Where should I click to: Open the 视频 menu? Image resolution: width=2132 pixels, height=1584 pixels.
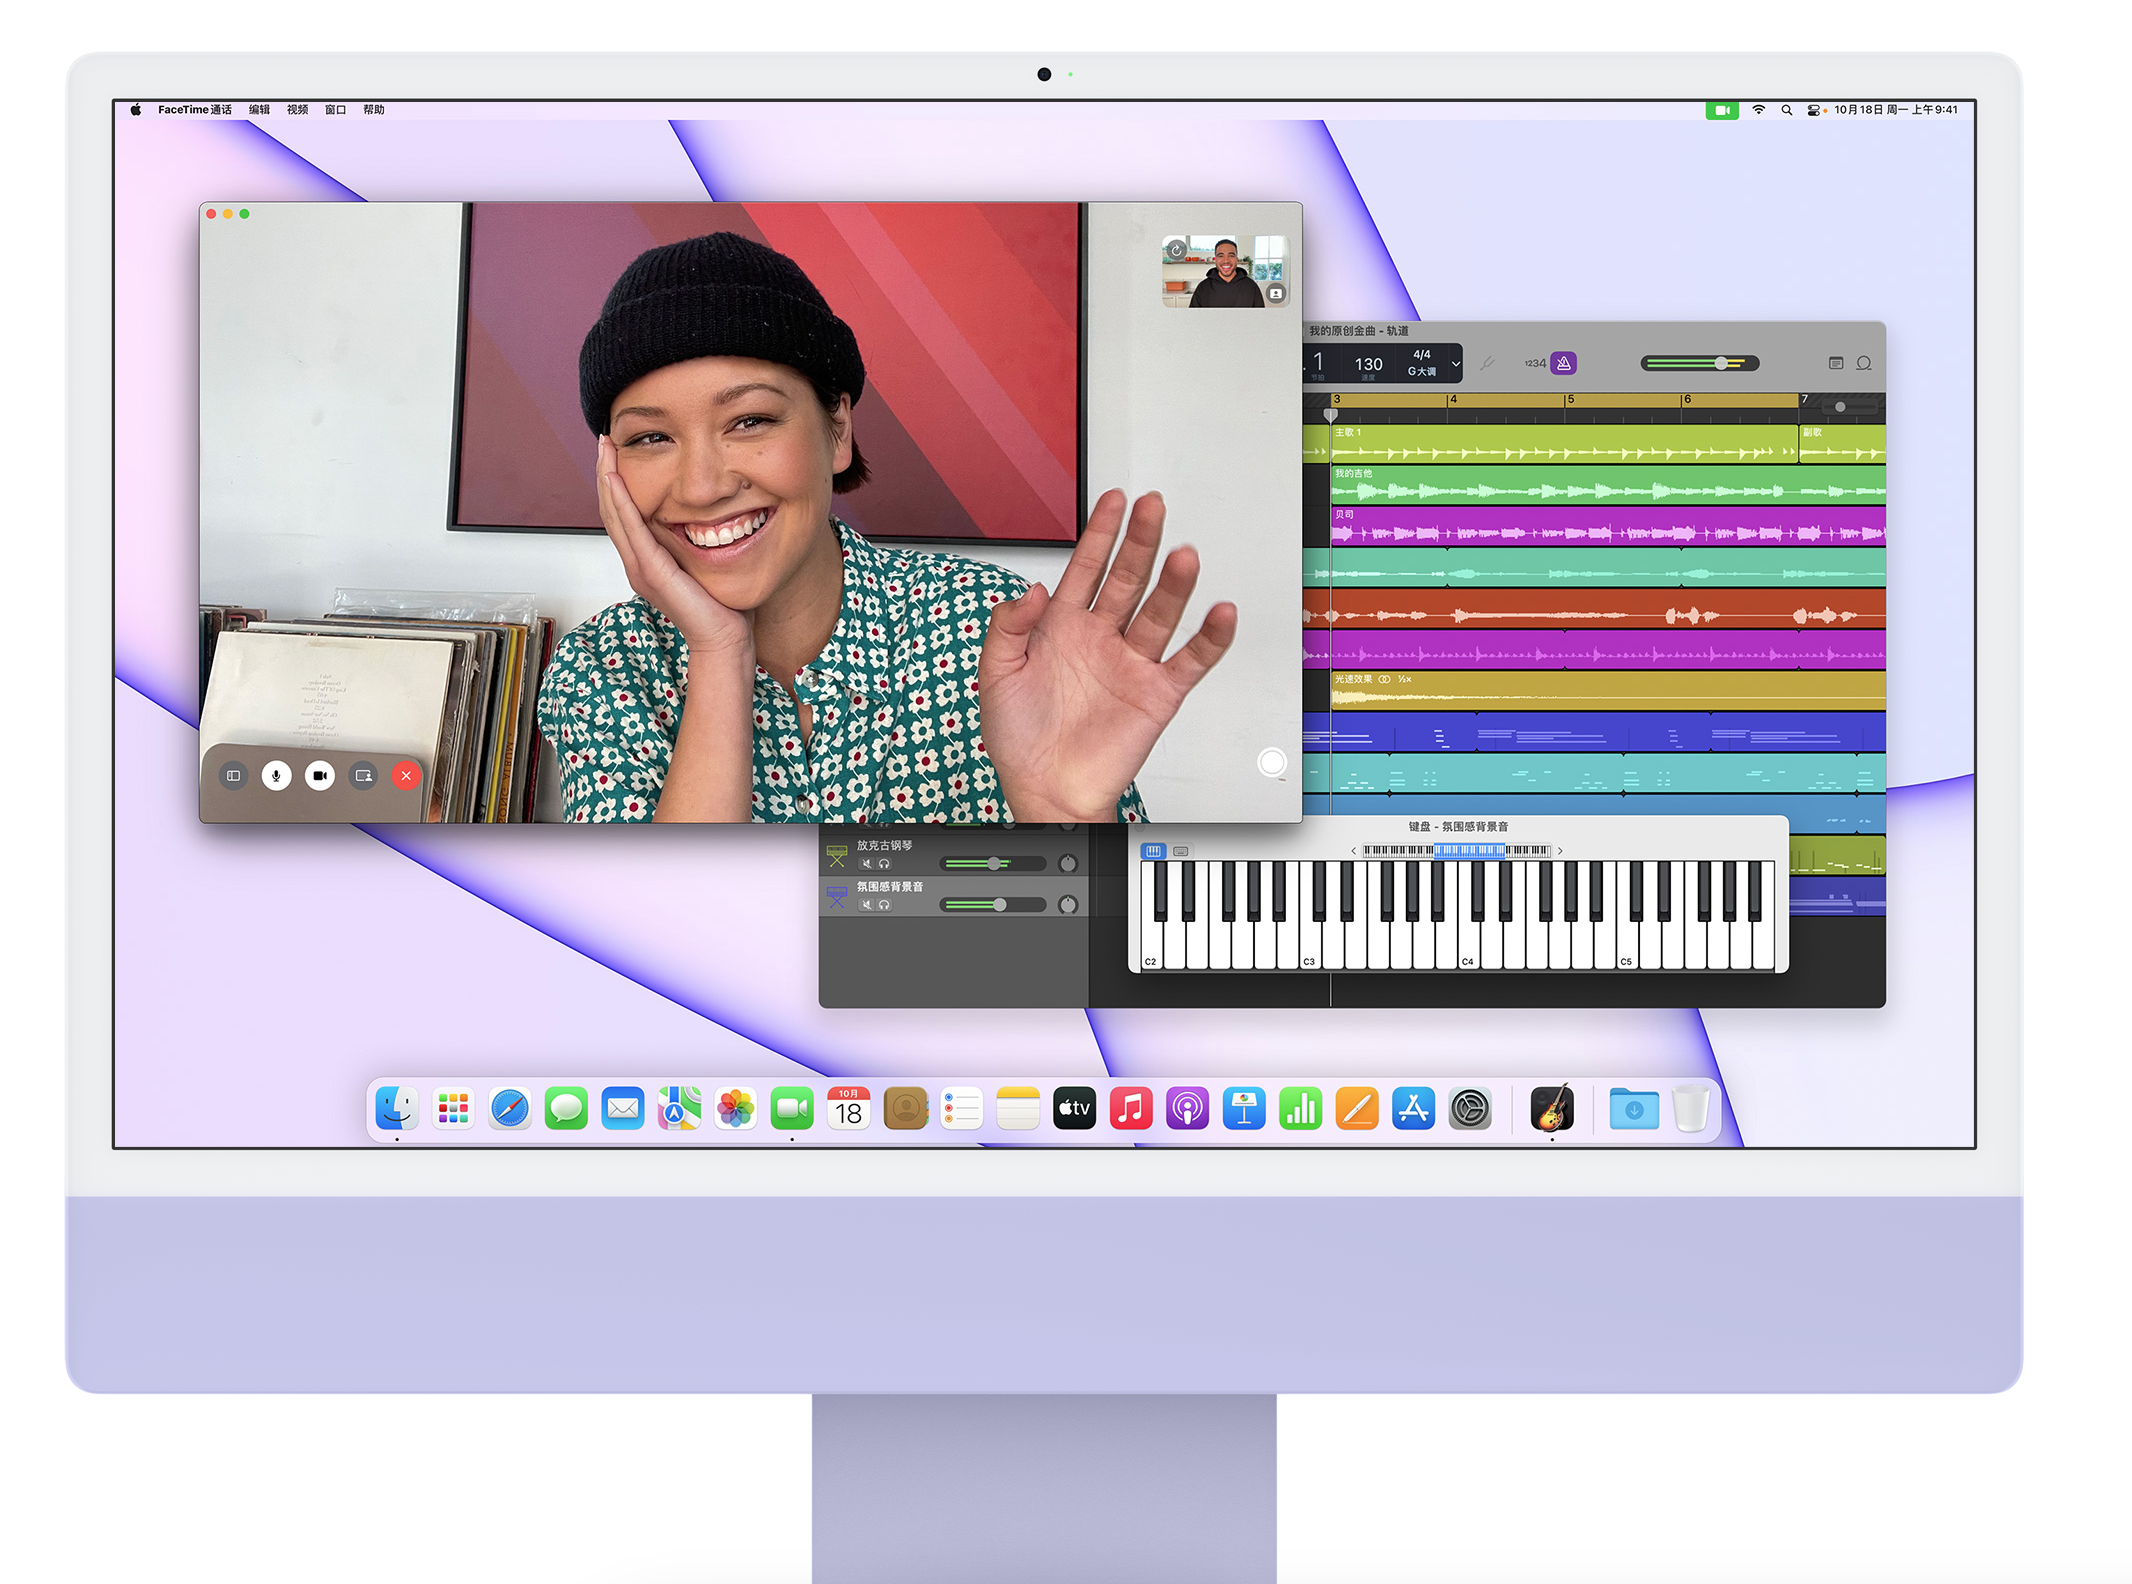coord(297,110)
